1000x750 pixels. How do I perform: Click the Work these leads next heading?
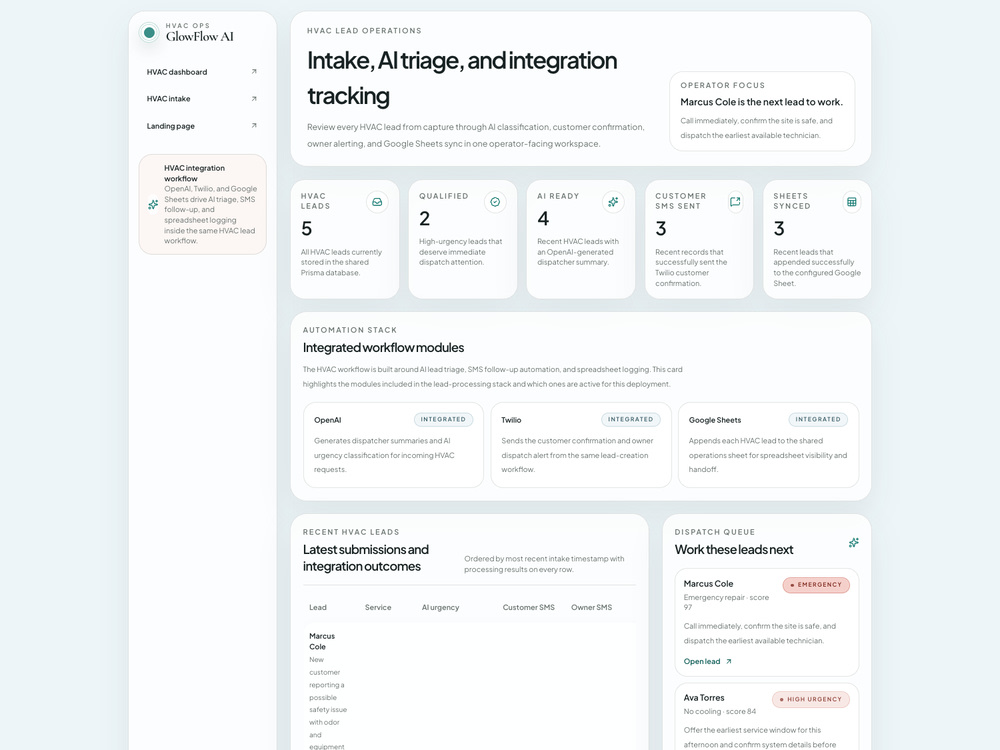[734, 550]
